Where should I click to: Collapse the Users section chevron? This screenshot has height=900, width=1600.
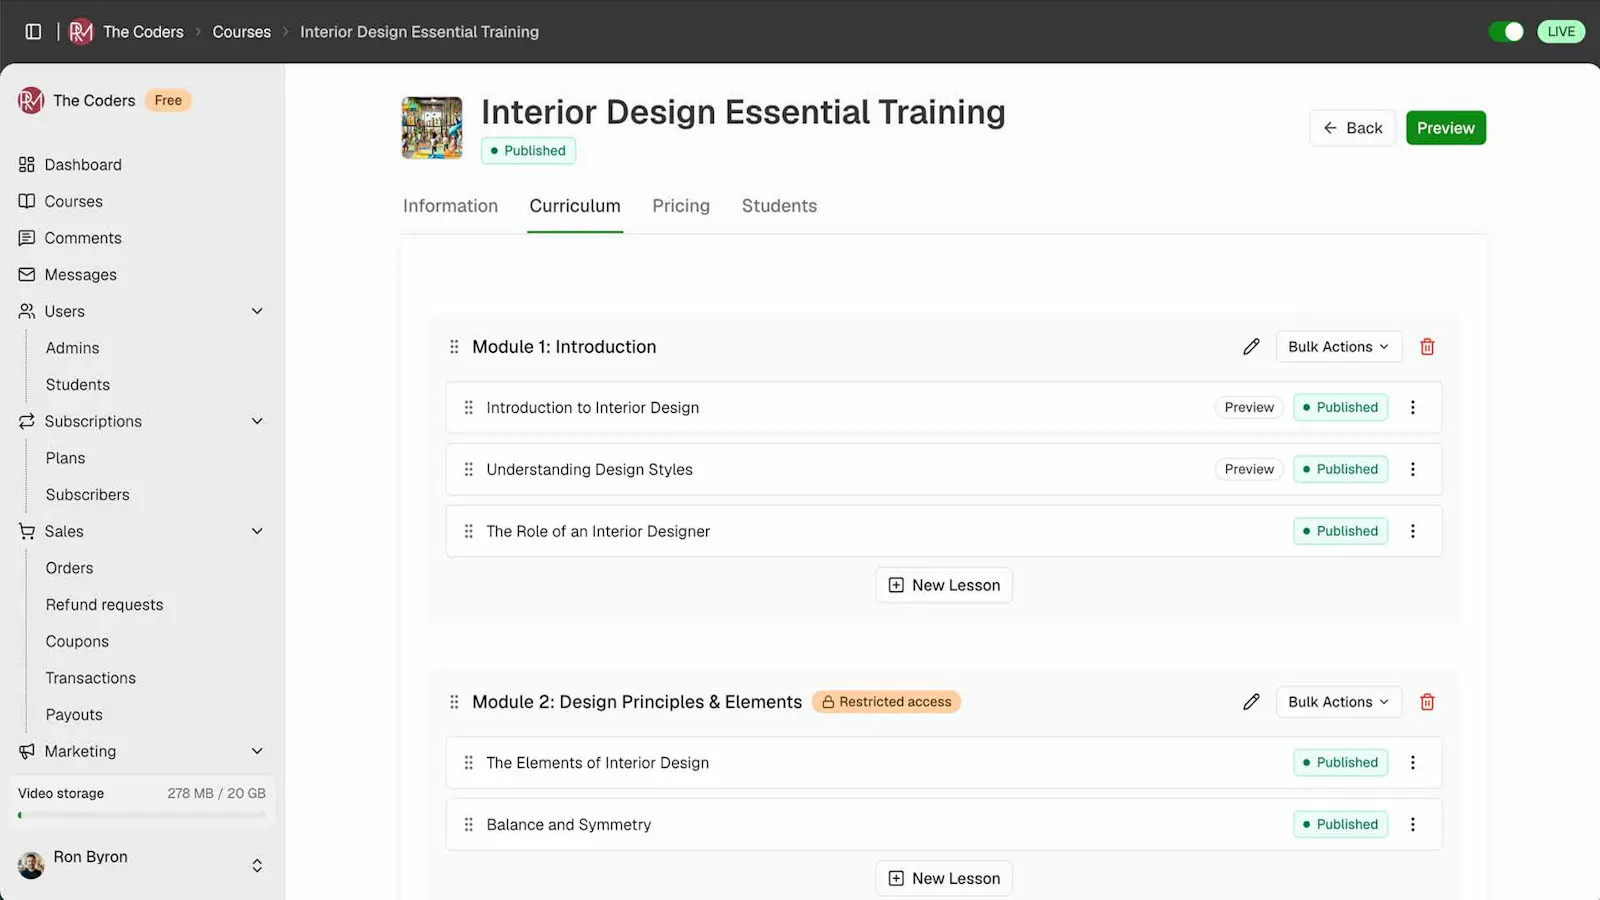[257, 311]
